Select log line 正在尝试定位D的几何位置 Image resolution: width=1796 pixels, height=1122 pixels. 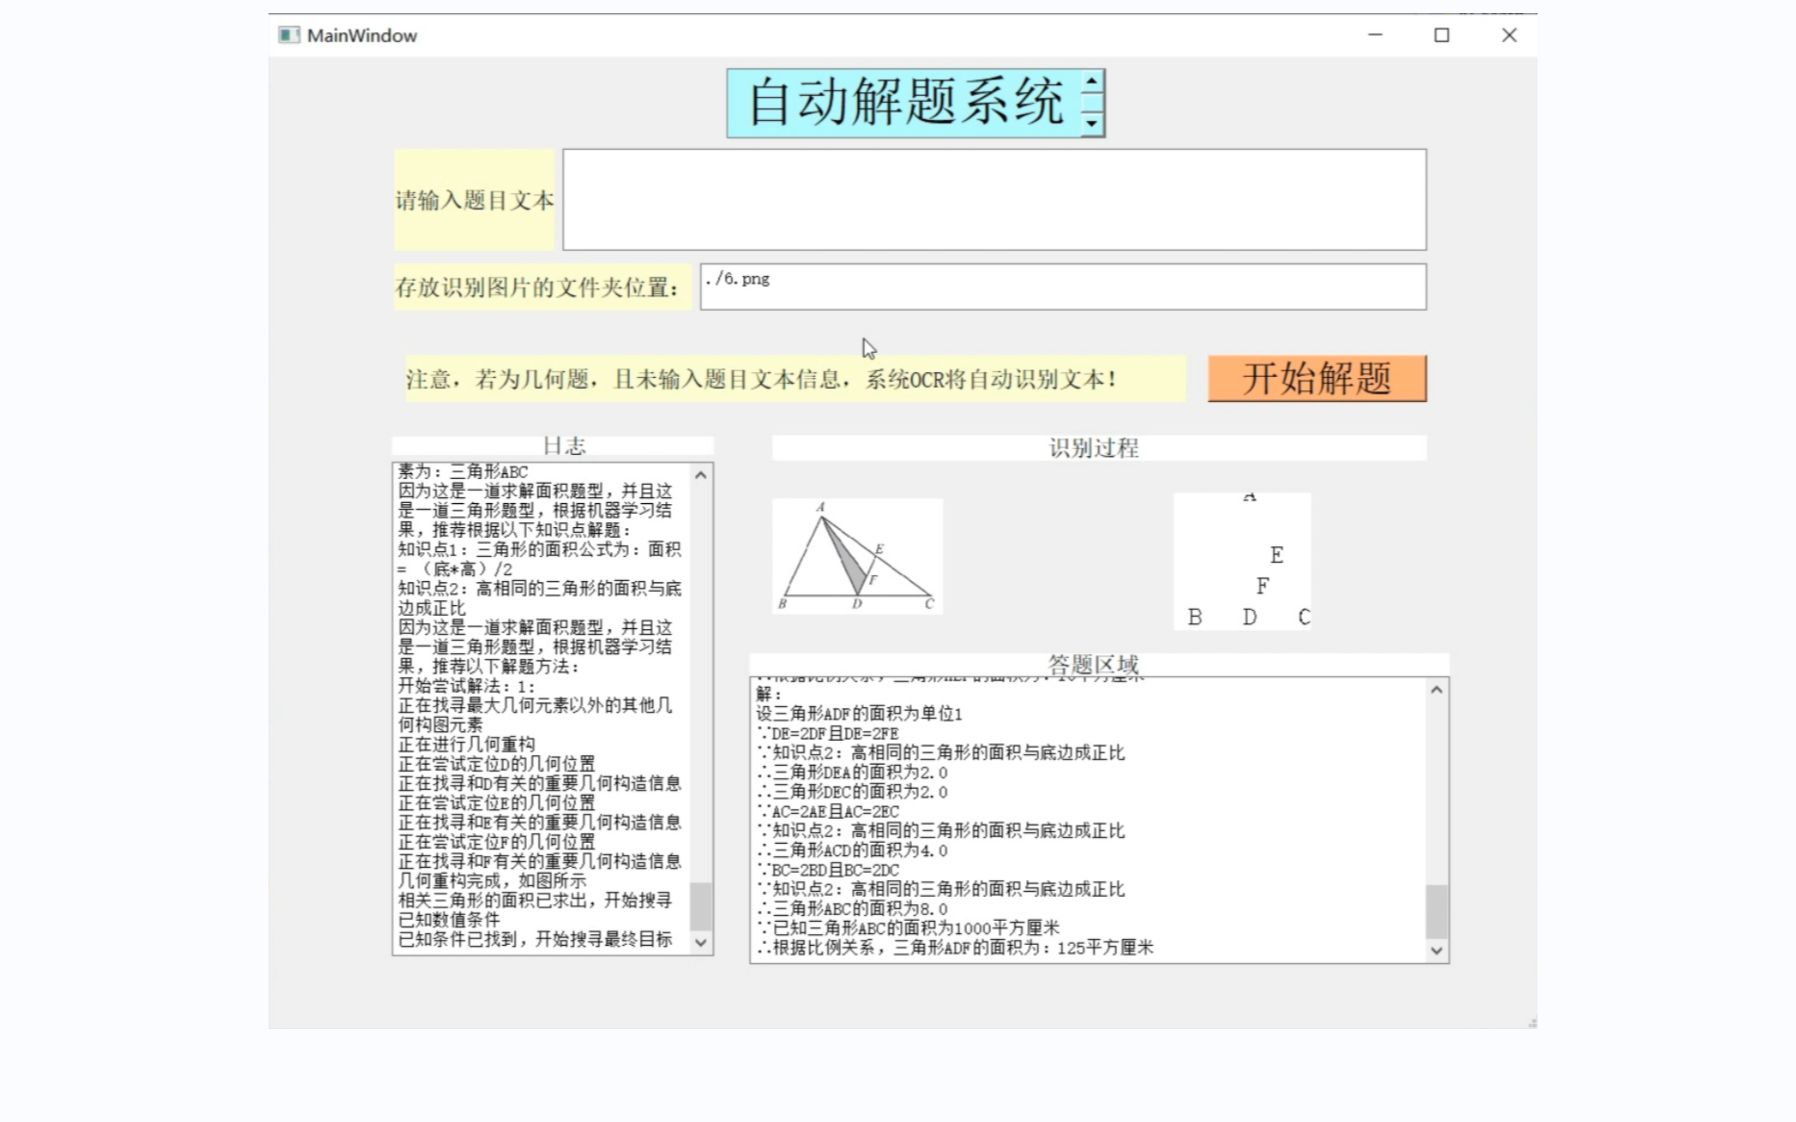[x=497, y=764]
